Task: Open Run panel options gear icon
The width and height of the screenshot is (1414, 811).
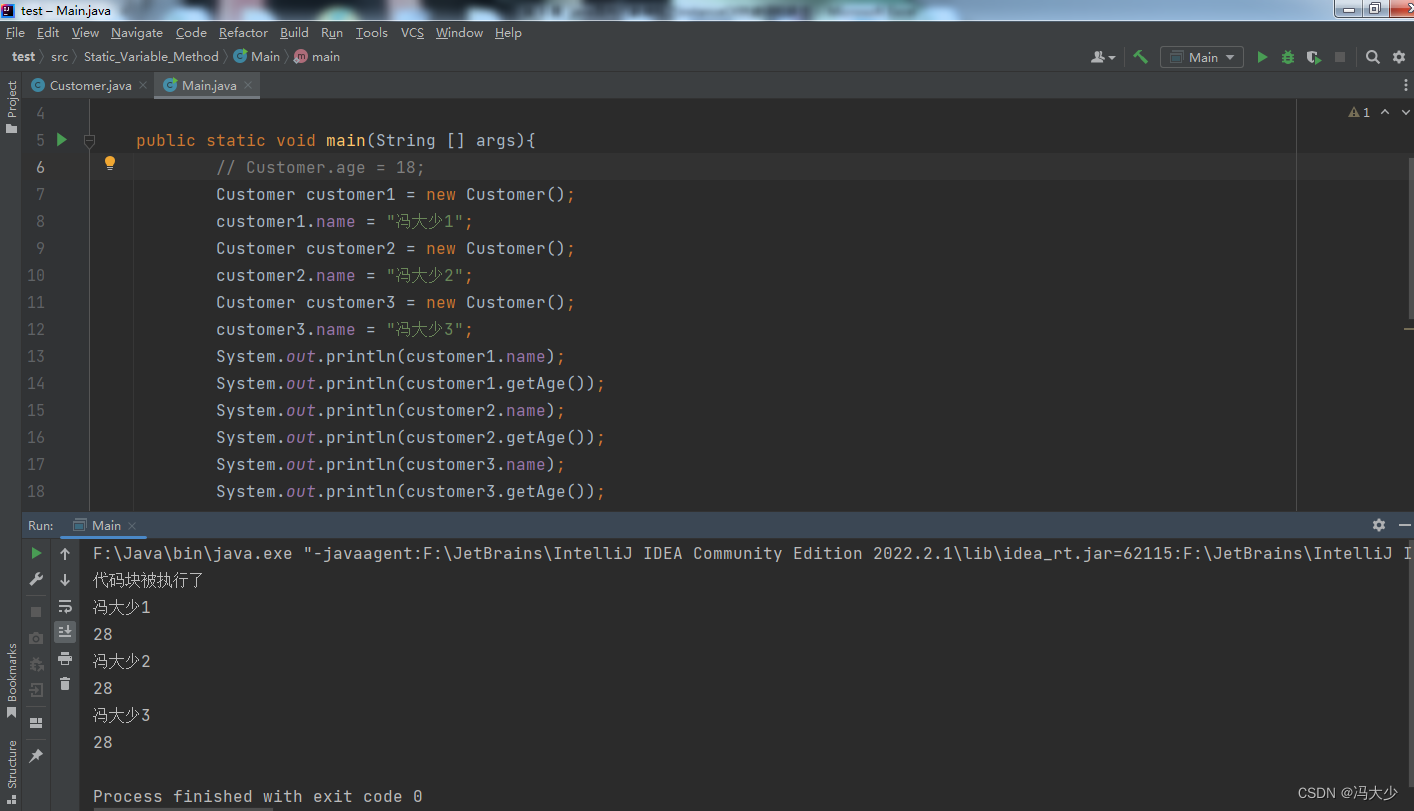Action: pyautogui.click(x=1379, y=525)
